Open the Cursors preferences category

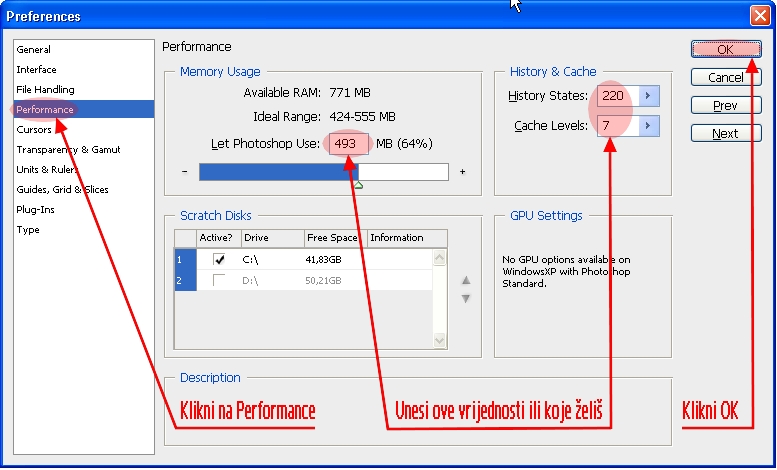tap(34, 129)
